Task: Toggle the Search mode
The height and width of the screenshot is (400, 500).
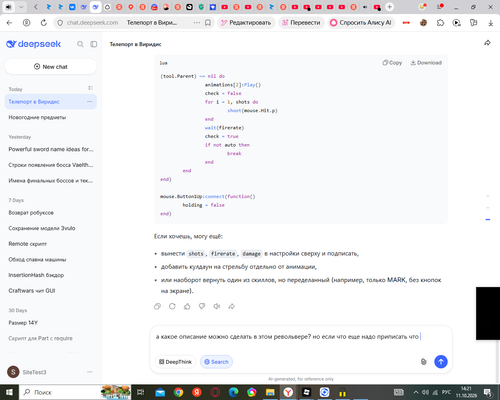Action: pos(216,362)
